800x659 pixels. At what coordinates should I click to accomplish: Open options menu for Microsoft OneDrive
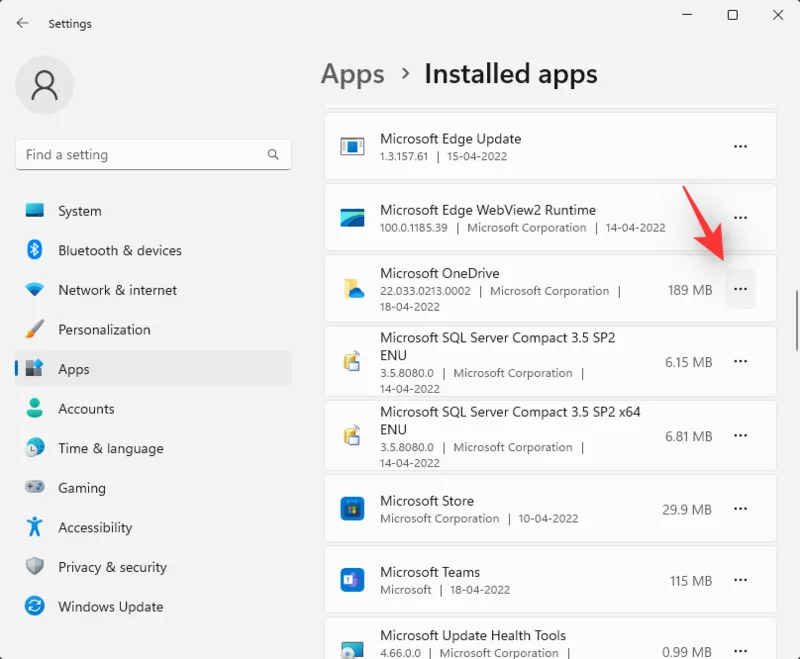(x=740, y=289)
